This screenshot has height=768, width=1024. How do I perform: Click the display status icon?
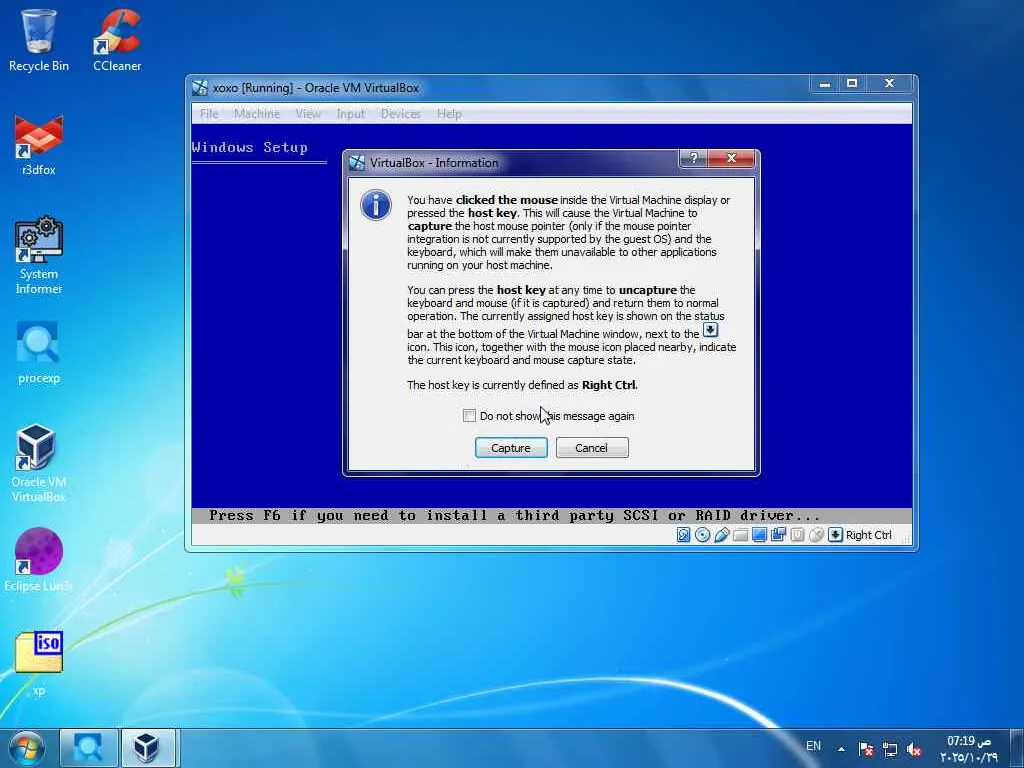point(759,535)
